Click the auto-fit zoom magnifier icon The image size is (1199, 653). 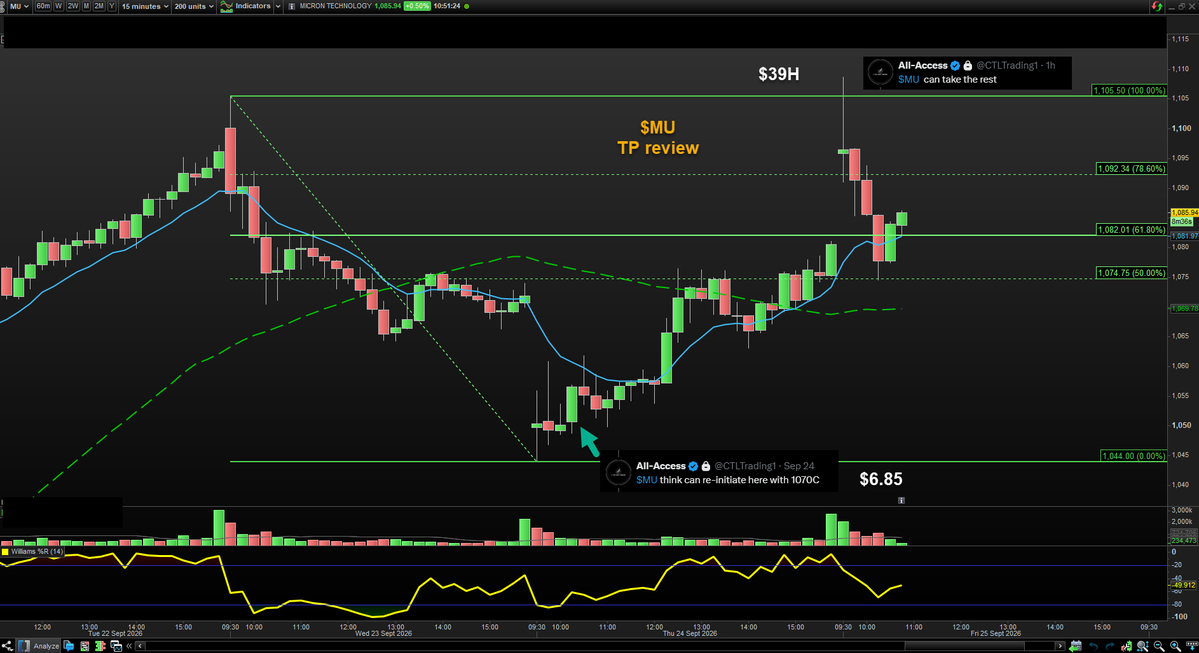click(1142, 646)
